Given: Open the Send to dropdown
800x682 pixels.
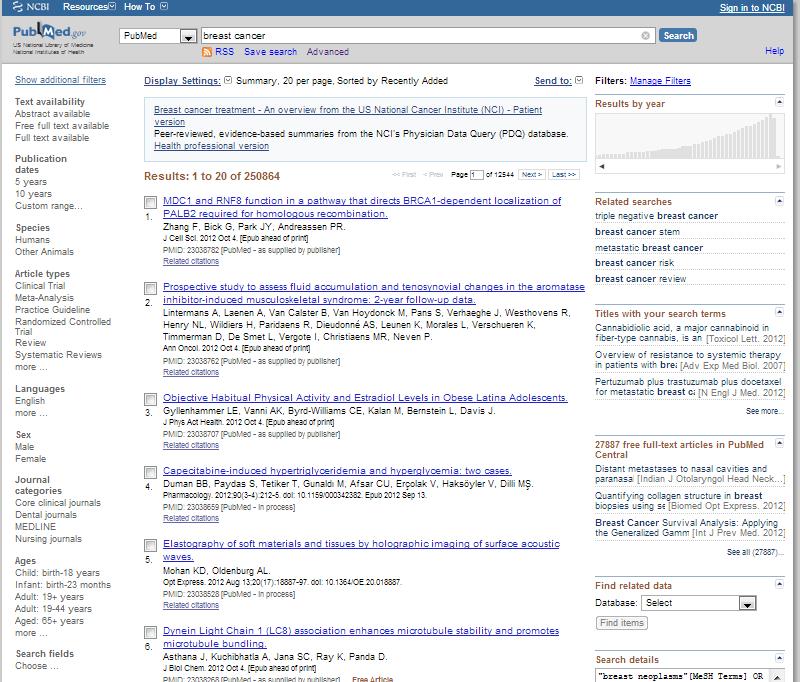Looking at the screenshot, I should [558, 81].
